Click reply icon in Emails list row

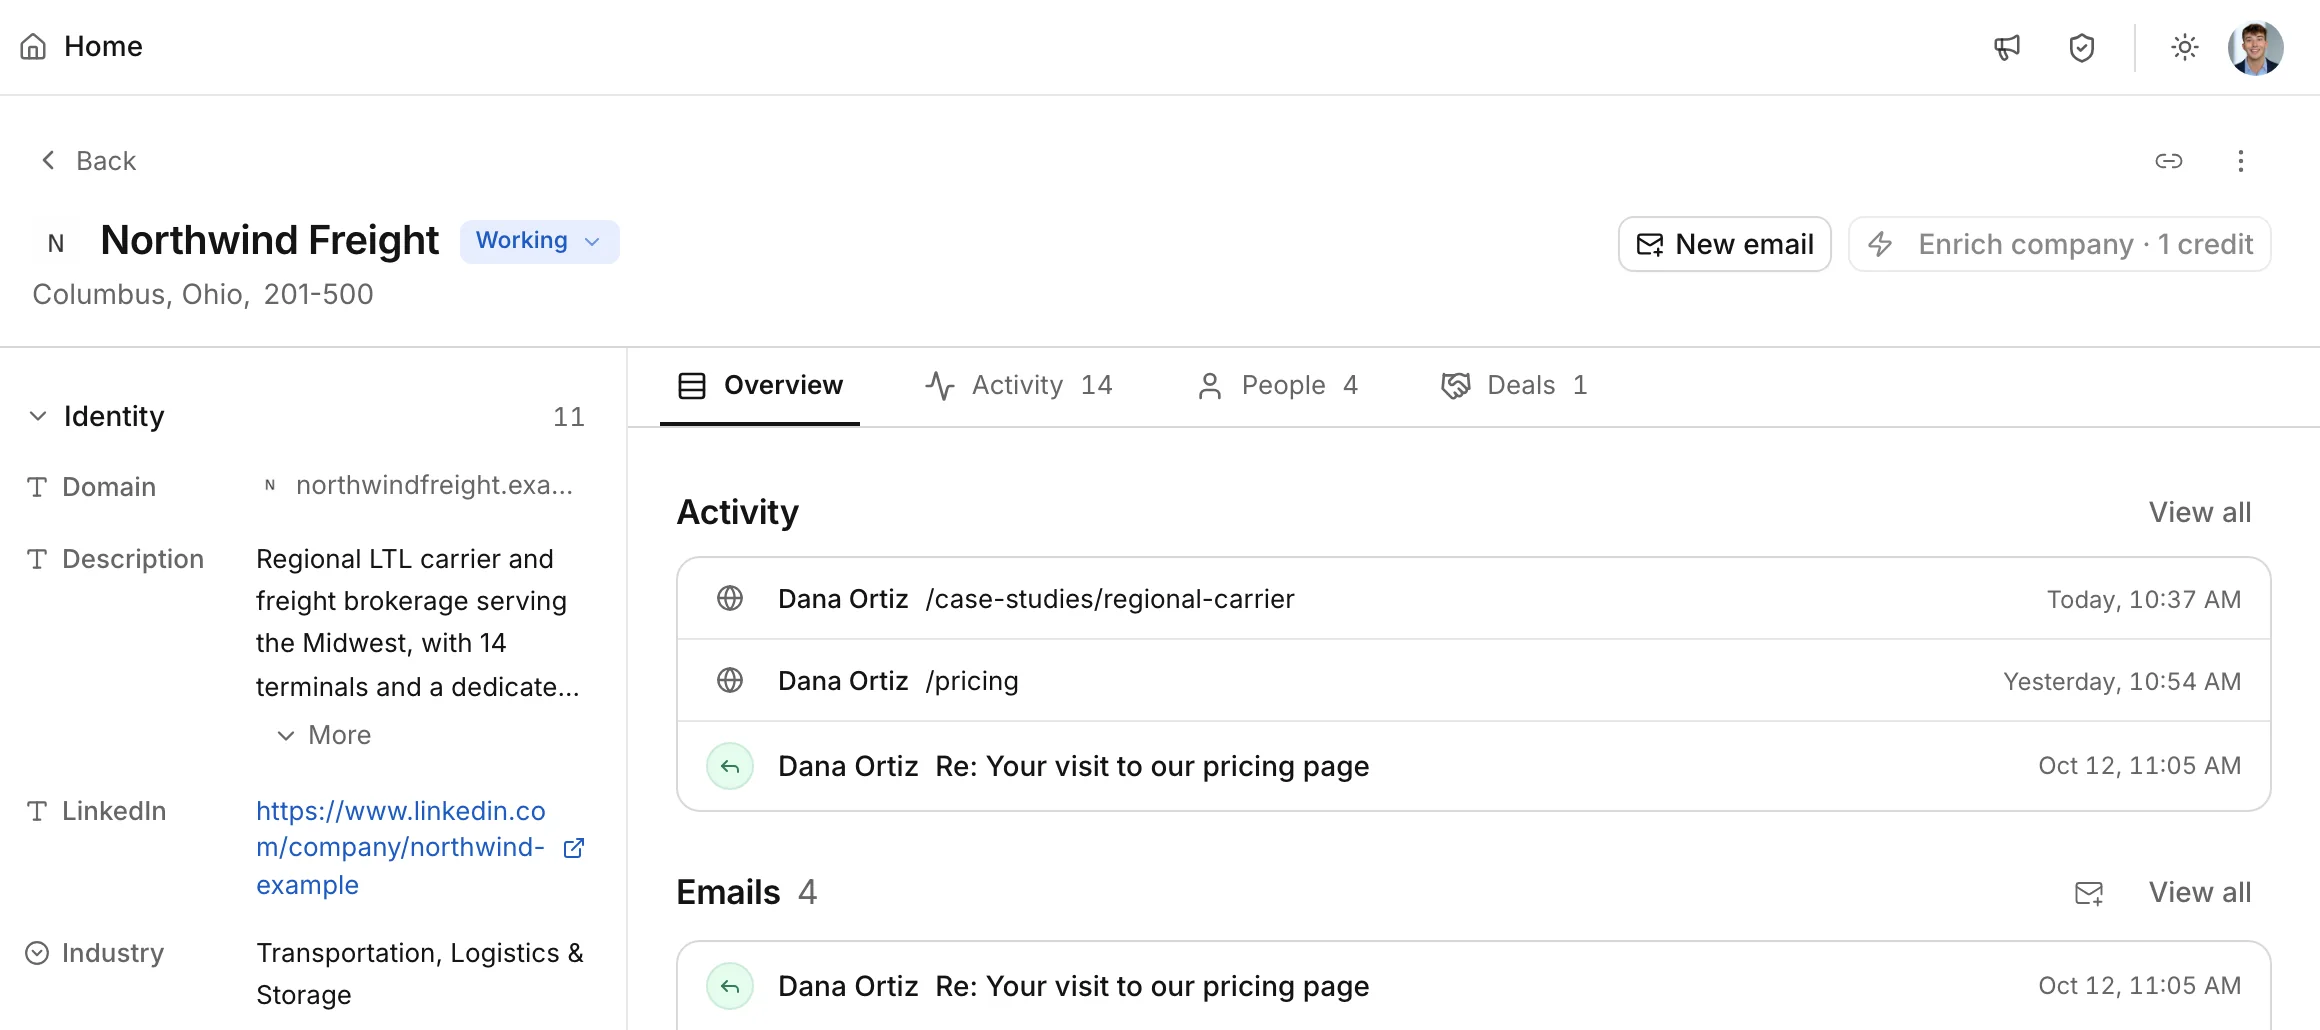(x=730, y=986)
